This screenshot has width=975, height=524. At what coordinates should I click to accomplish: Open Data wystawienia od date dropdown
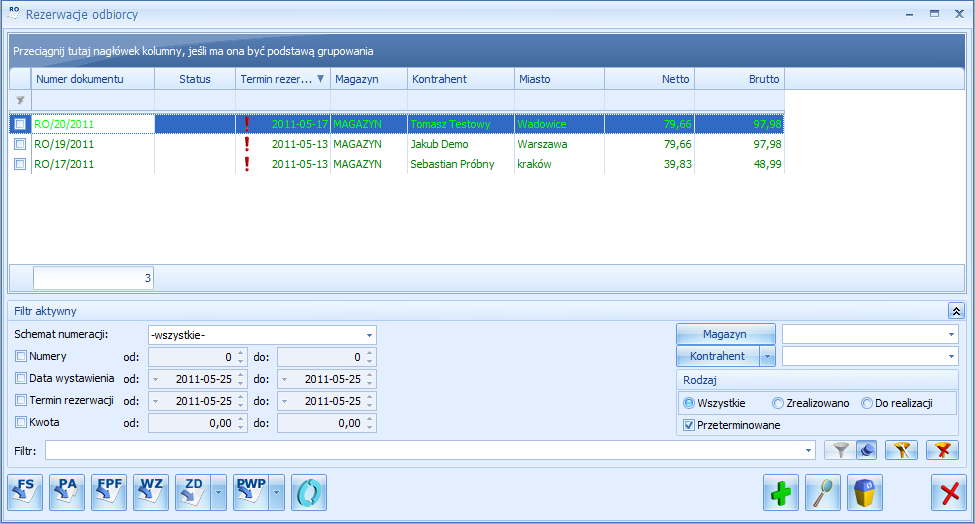coord(155,379)
